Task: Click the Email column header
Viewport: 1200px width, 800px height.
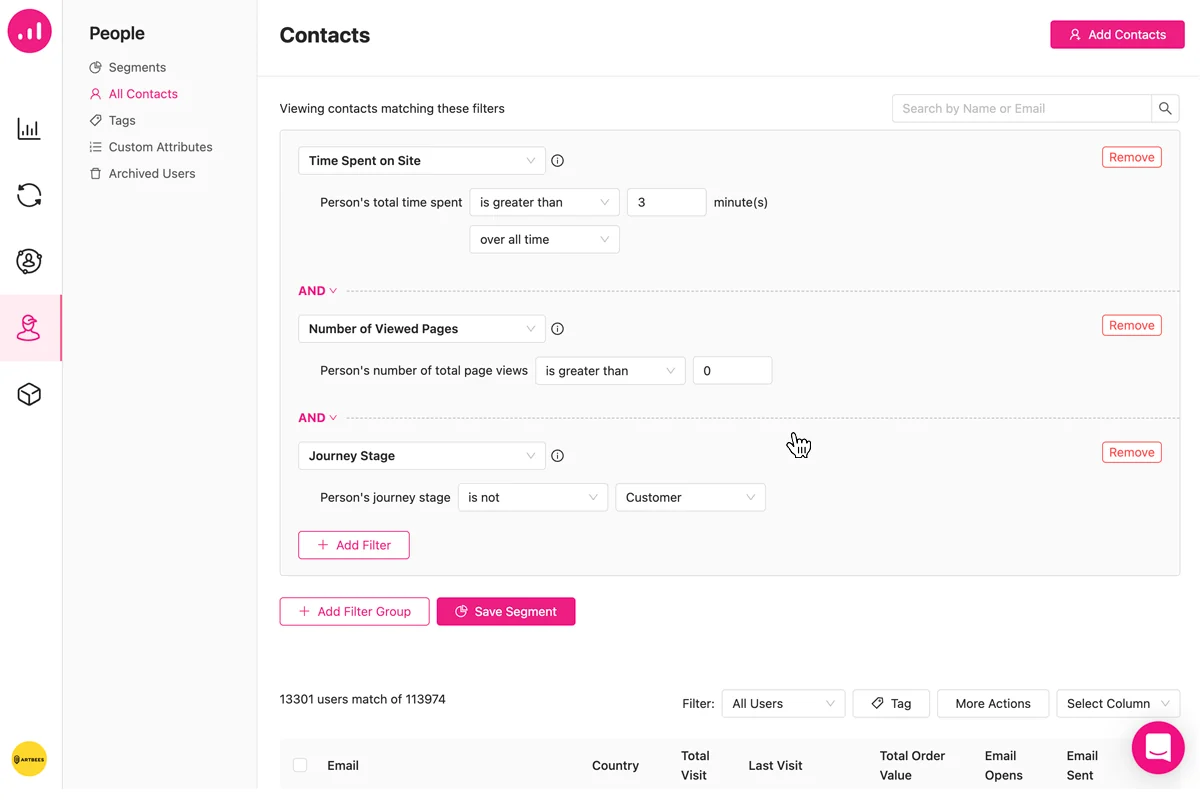Action: (343, 766)
